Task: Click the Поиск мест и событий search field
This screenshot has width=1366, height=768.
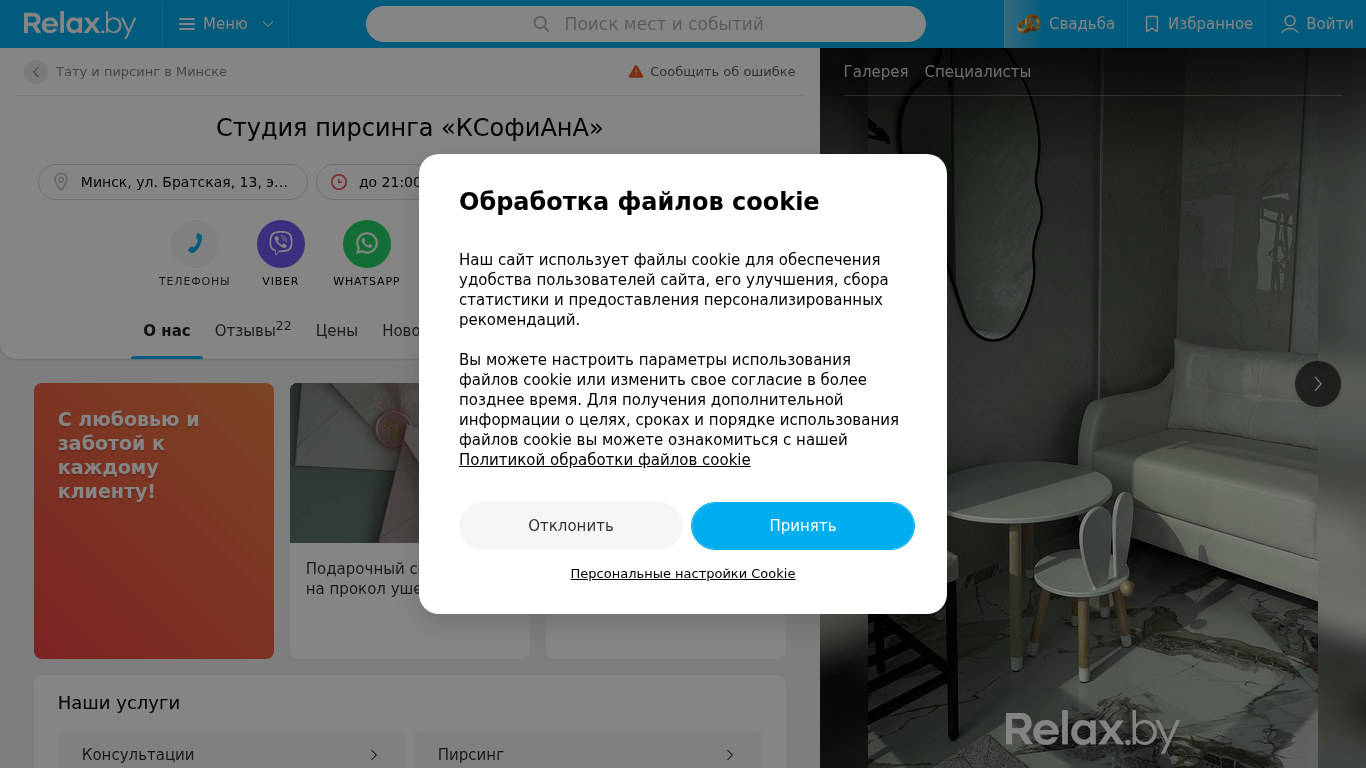Action: pos(646,24)
